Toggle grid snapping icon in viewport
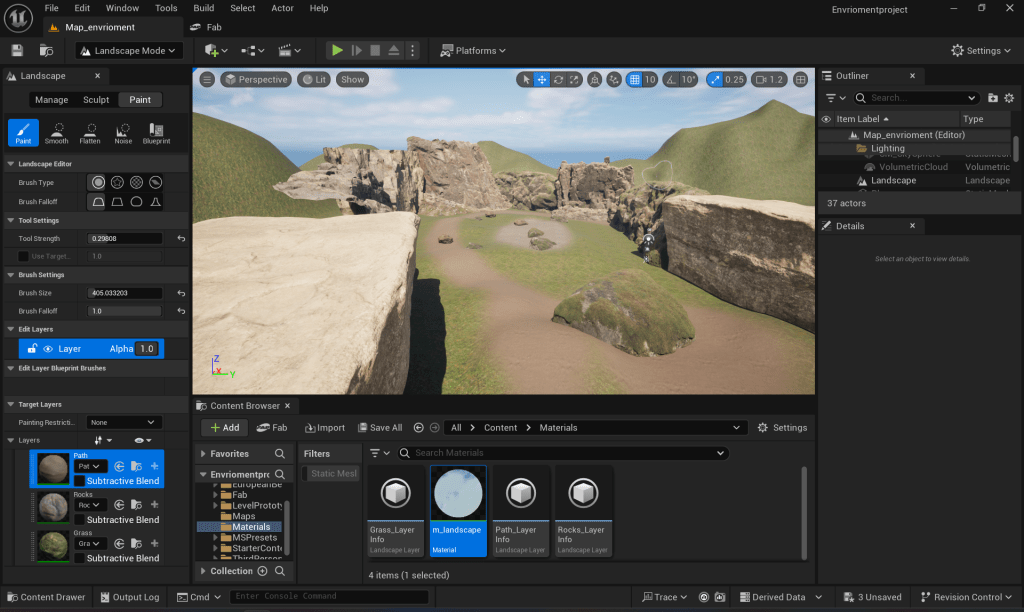Screen dimensions: 1024x612 click(634, 80)
